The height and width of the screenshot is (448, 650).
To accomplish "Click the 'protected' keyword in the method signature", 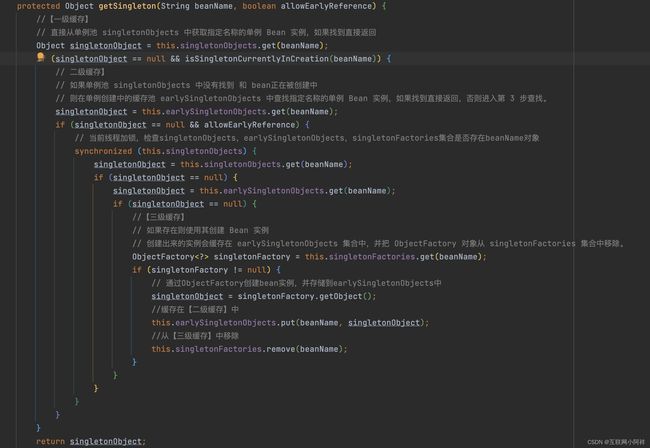I will (x=39, y=6).
